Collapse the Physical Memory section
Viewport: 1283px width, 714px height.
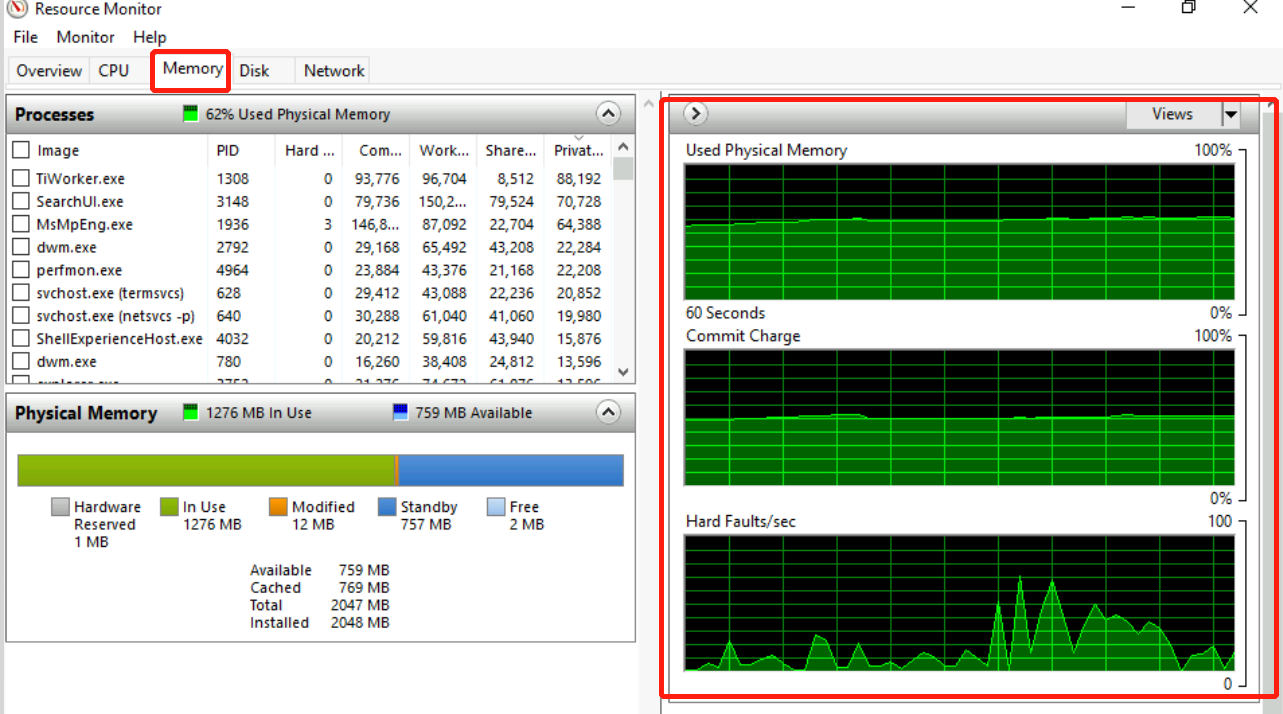pyautogui.click(x=608, y=412)
